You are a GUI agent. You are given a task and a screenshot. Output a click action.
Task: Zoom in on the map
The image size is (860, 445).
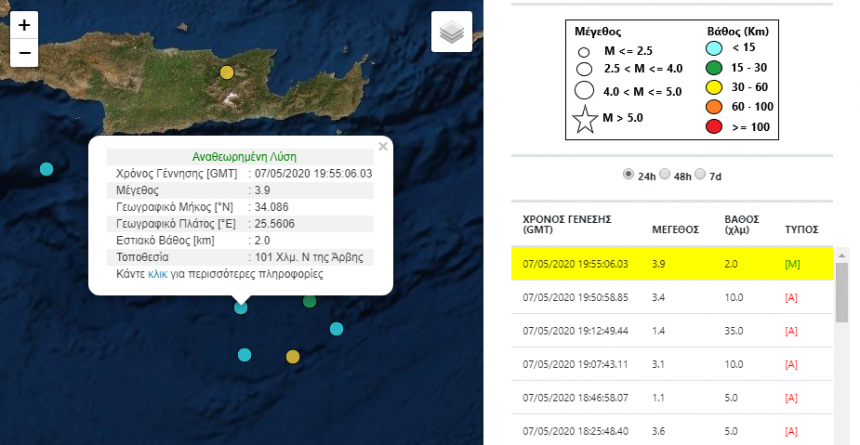[25, 24]
